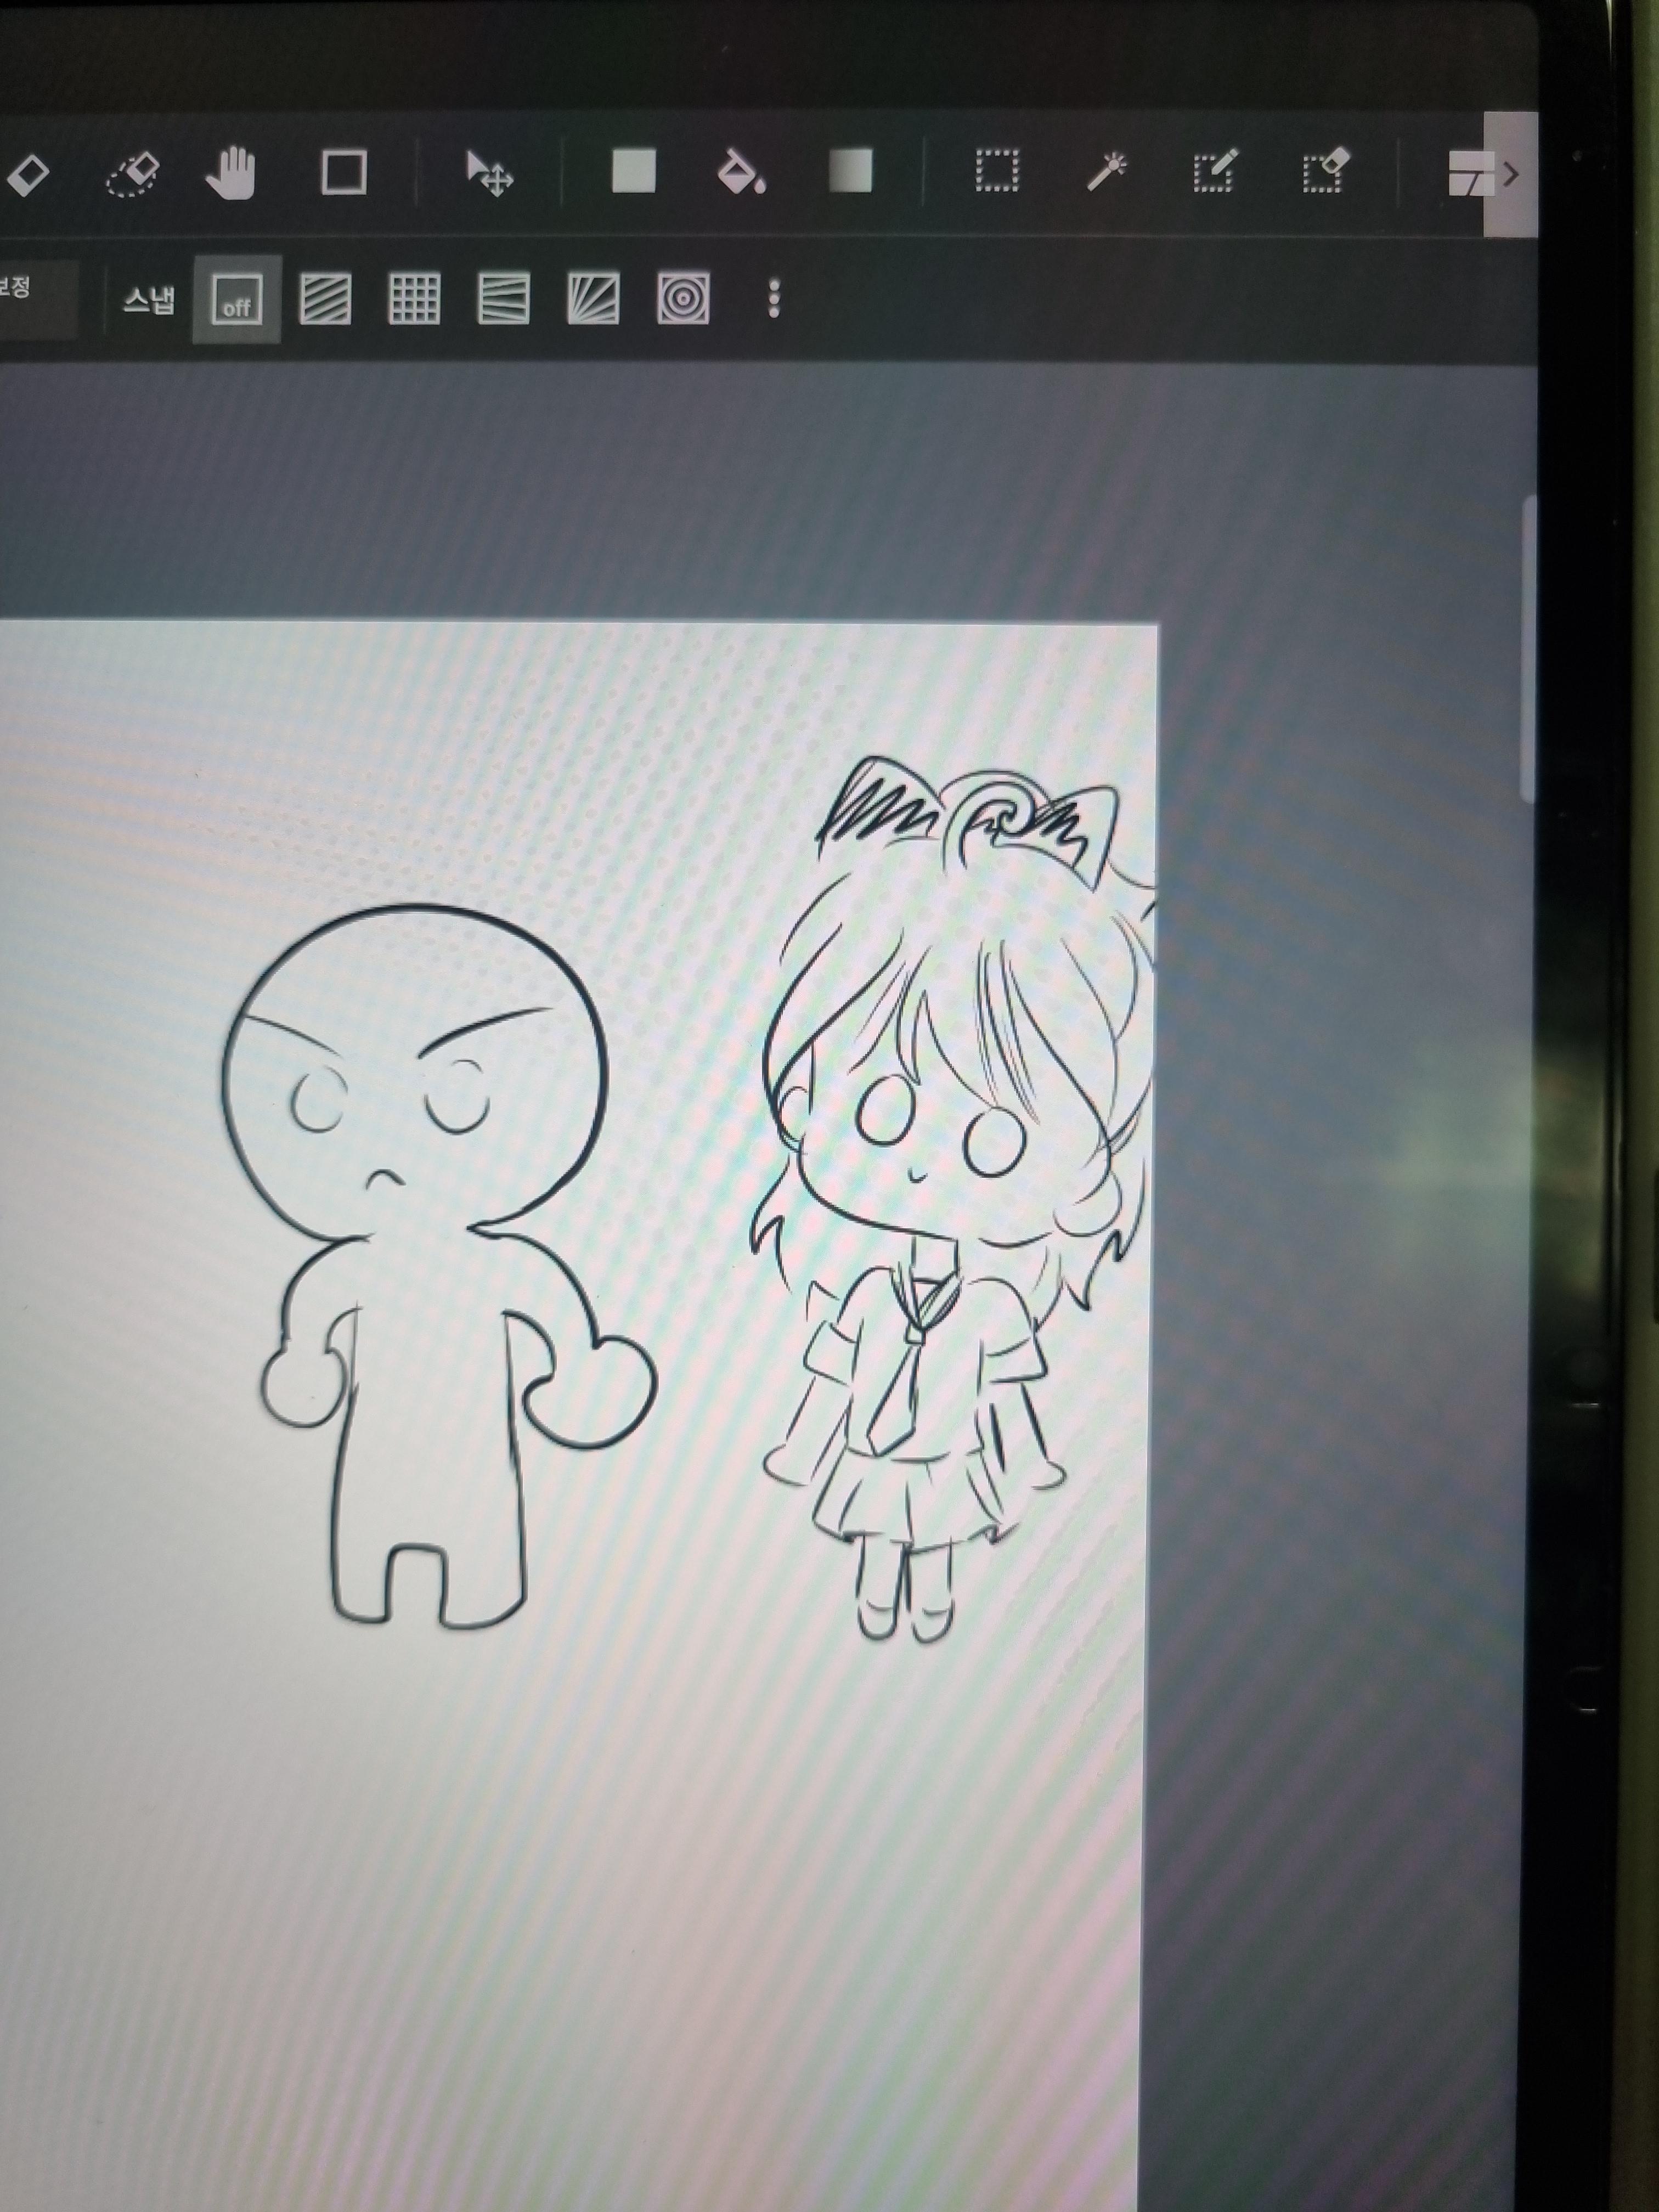Select the filled rectangle tool
The width and height of the screenshot is (1659, 2212).
pyautogui.click(x=634, y=171)
